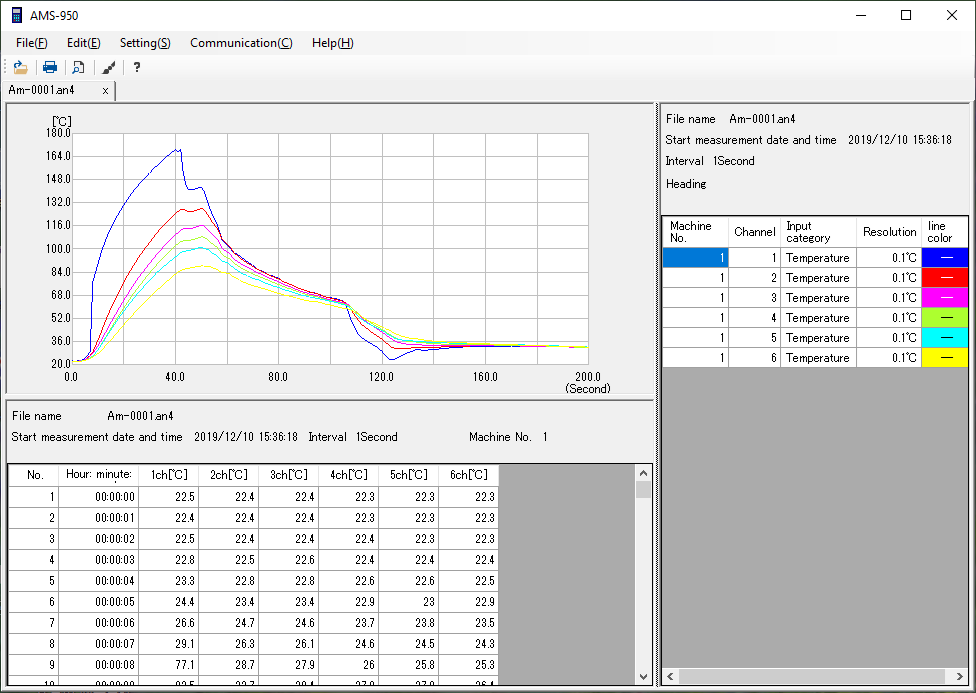The width and height of the screenshot is (976, 693).
Task: Open print preview from the toolbar
Action: [x=78, y=67]
